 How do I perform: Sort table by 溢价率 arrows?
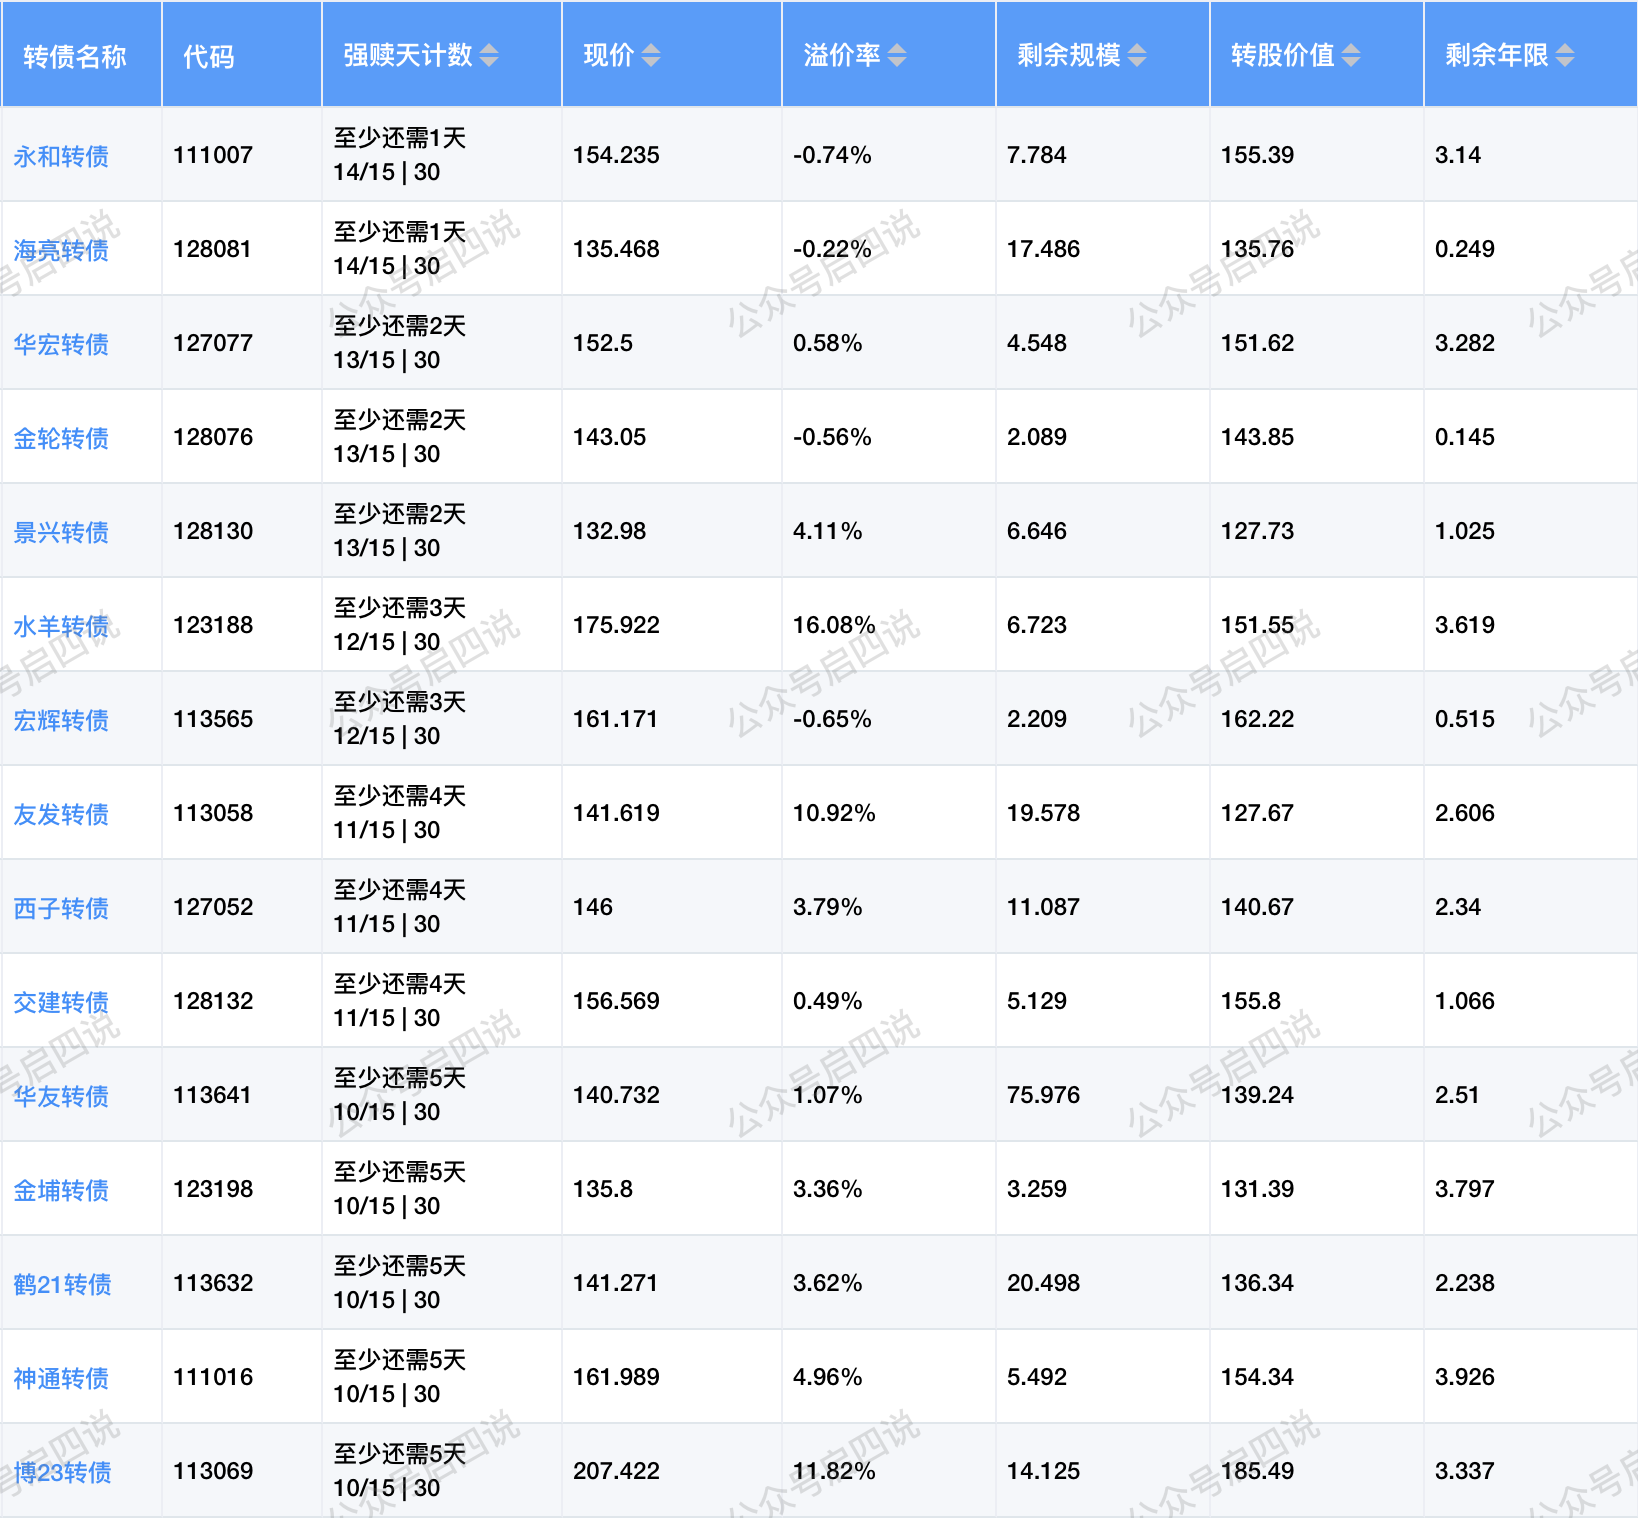tap(897, 55)
